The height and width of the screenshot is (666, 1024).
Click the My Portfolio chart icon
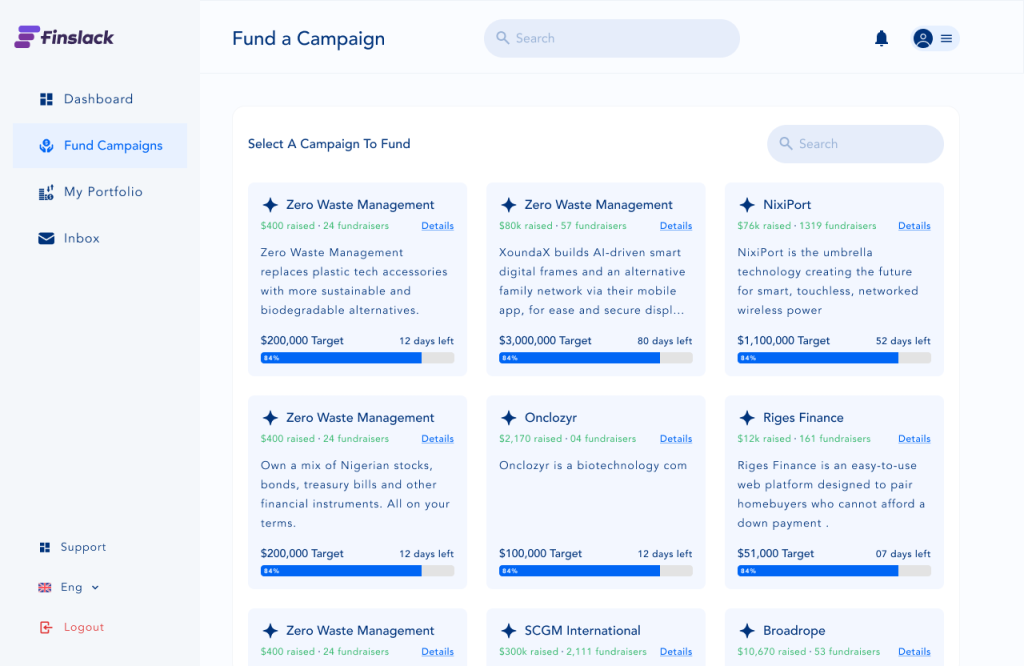pyautogui.click(x=46, y=192)
